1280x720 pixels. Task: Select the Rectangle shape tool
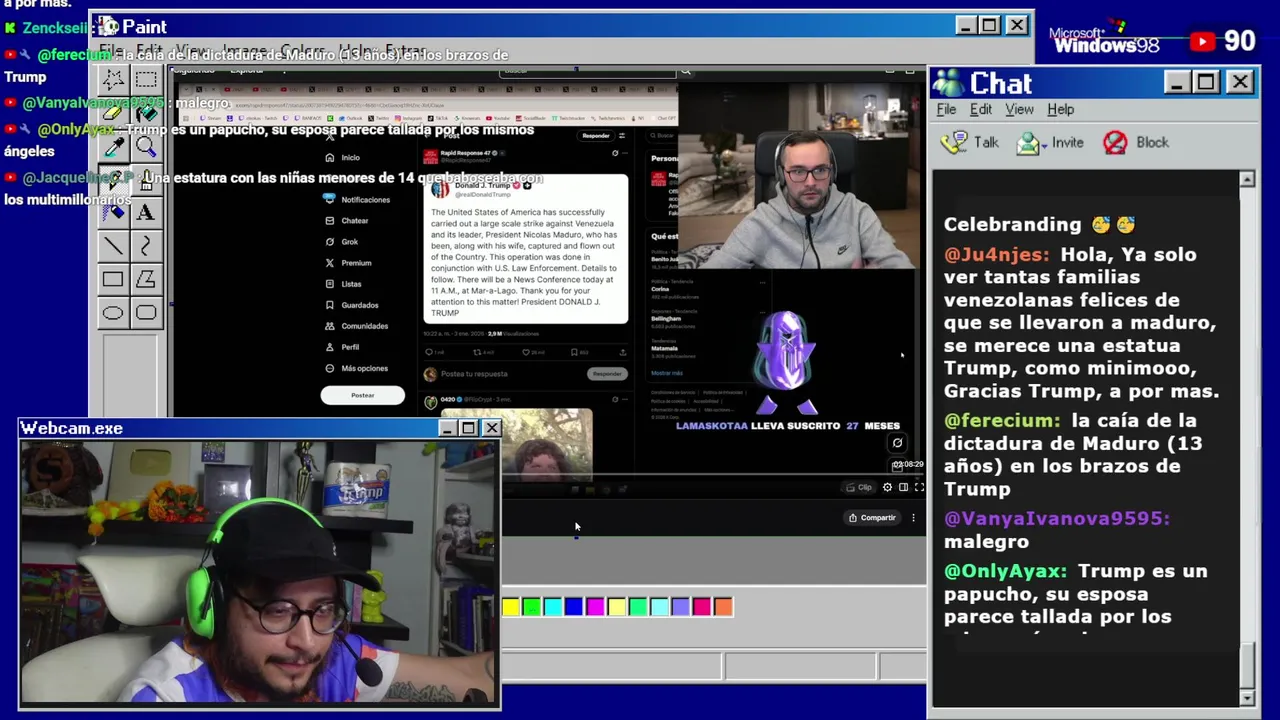(113, 280)
